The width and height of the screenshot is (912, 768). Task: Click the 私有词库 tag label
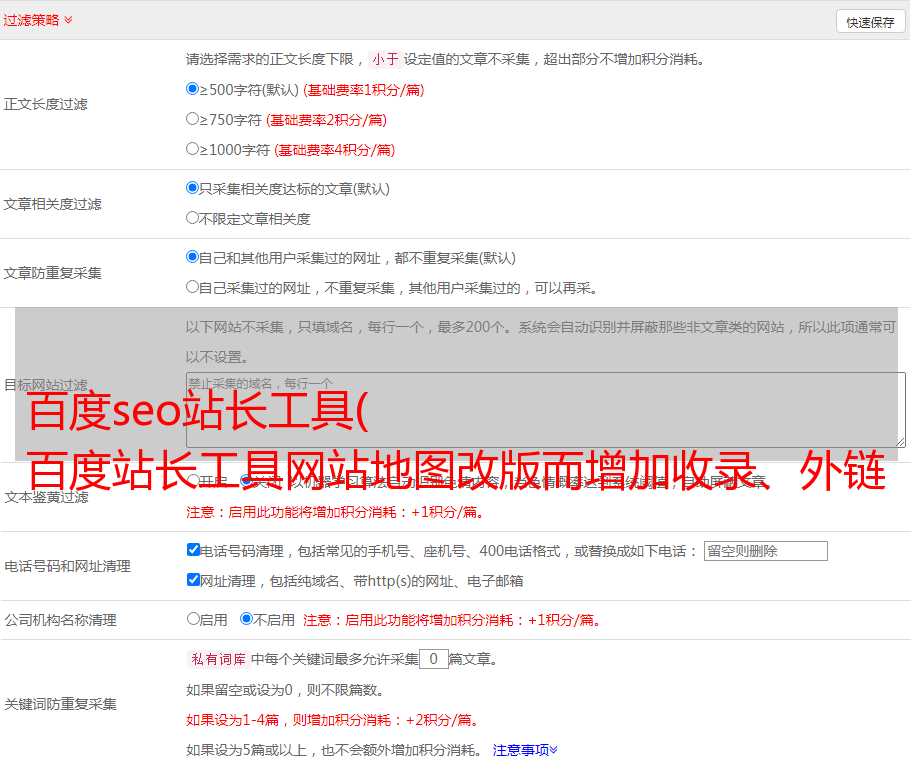pyautogui.click(x=216, y=659)
